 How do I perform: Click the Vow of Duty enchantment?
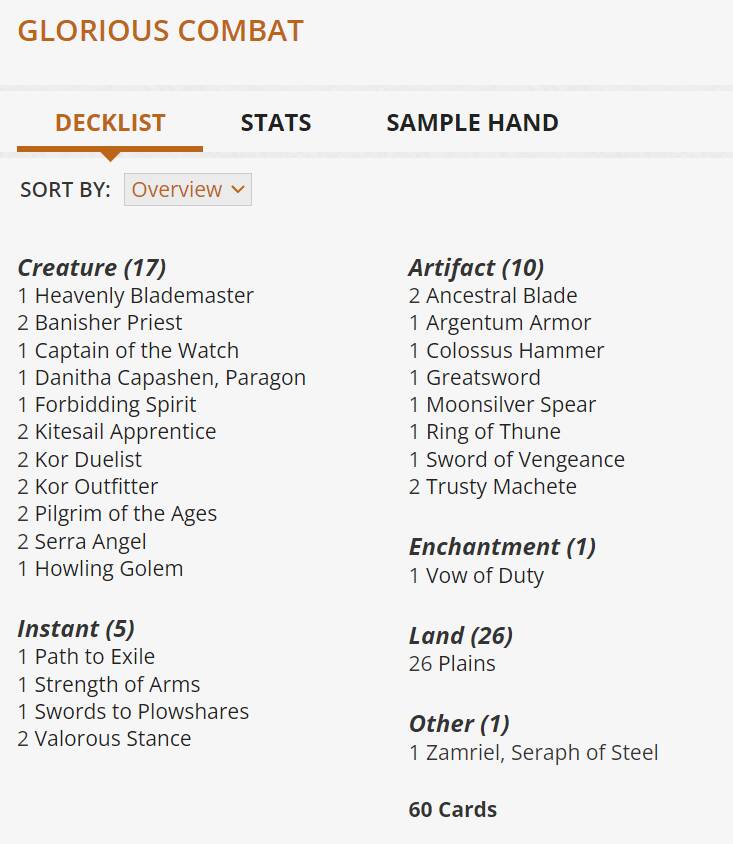click(485, 576)
